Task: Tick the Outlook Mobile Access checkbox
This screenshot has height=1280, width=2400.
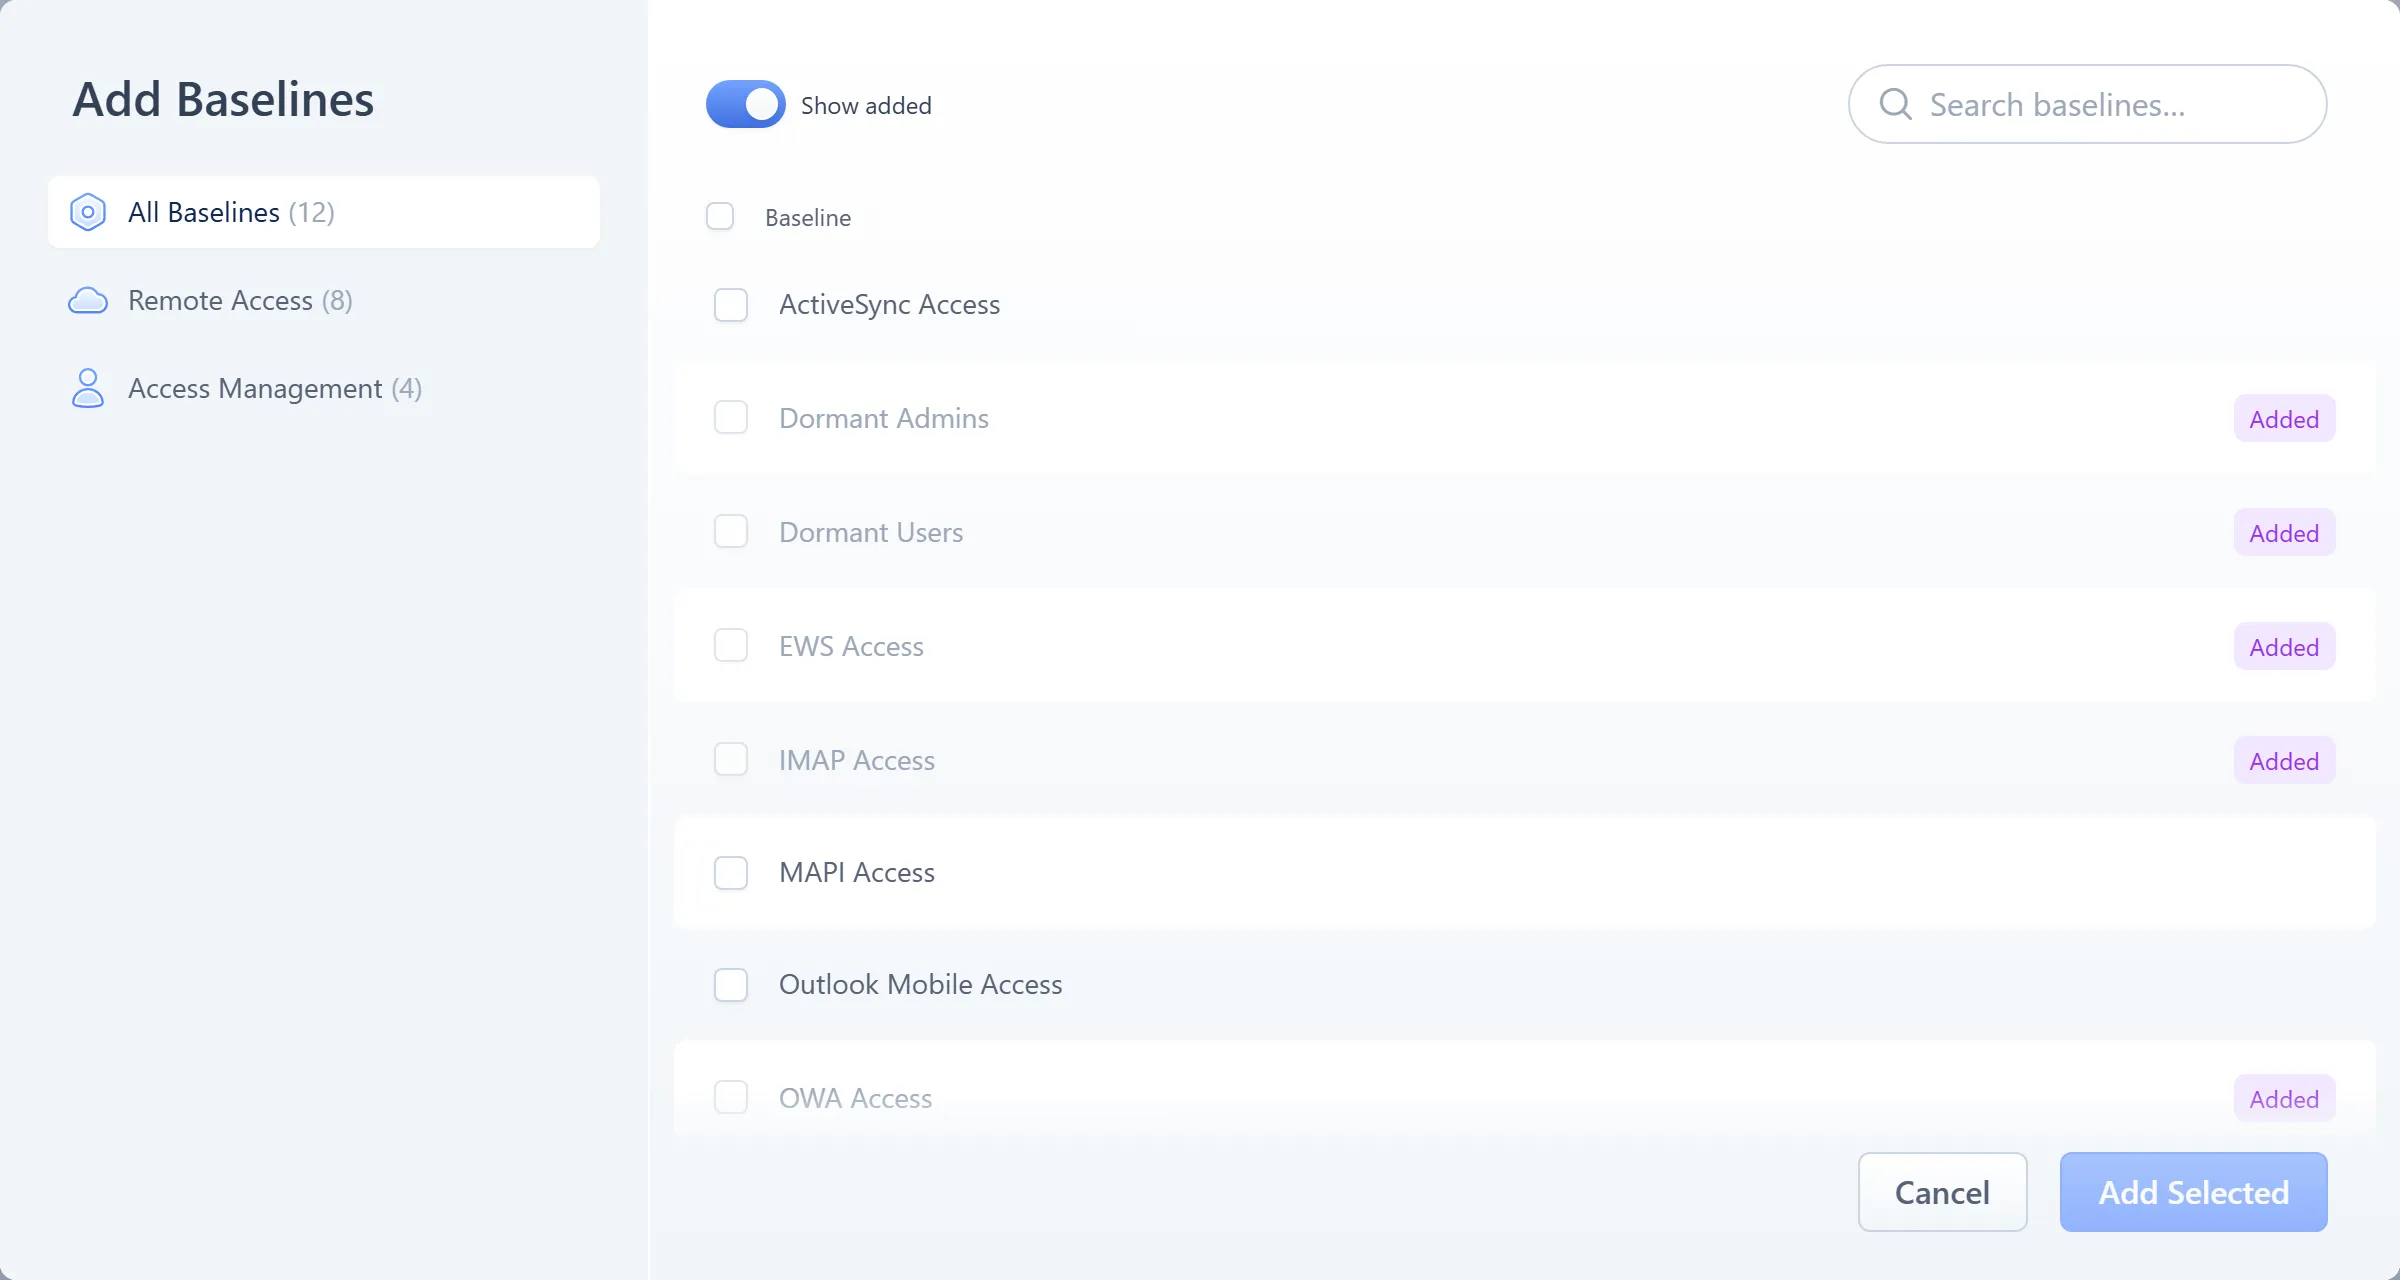Action: [x=731, y=985]
